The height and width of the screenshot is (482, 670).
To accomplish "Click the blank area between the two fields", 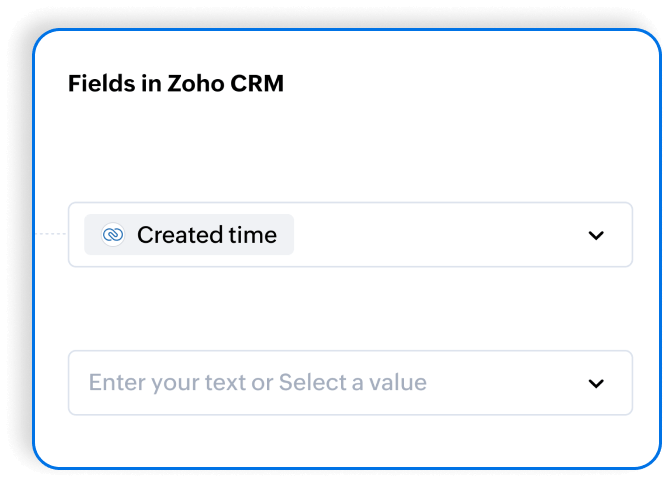I will click(350, 308).
